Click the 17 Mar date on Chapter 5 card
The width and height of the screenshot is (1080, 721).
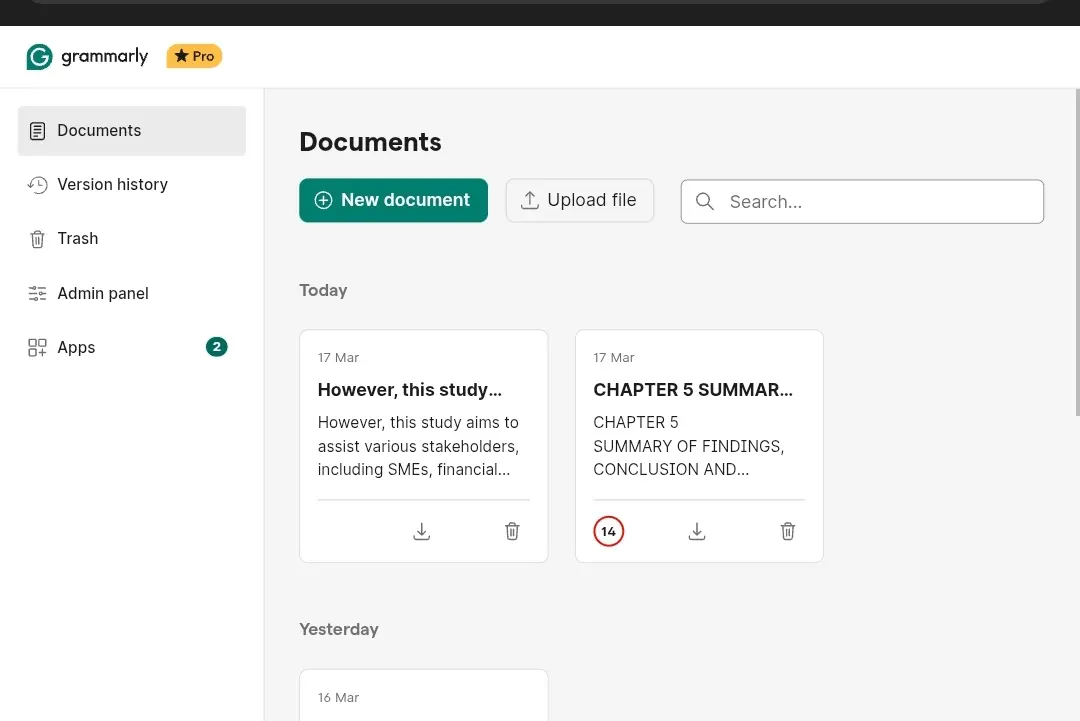tap(614, 357)
